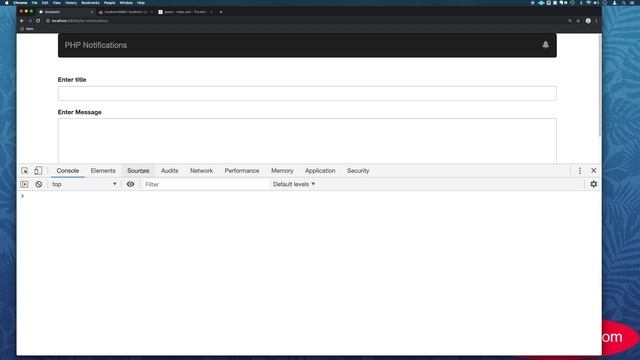Click the site info icon

coord(48,21)
